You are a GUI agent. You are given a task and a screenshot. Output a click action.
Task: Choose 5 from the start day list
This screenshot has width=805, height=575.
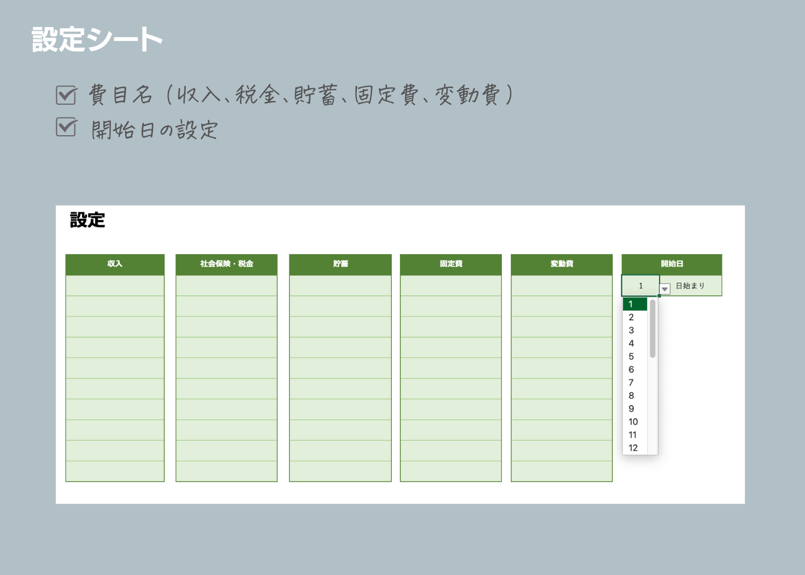(x=631, y=356)
